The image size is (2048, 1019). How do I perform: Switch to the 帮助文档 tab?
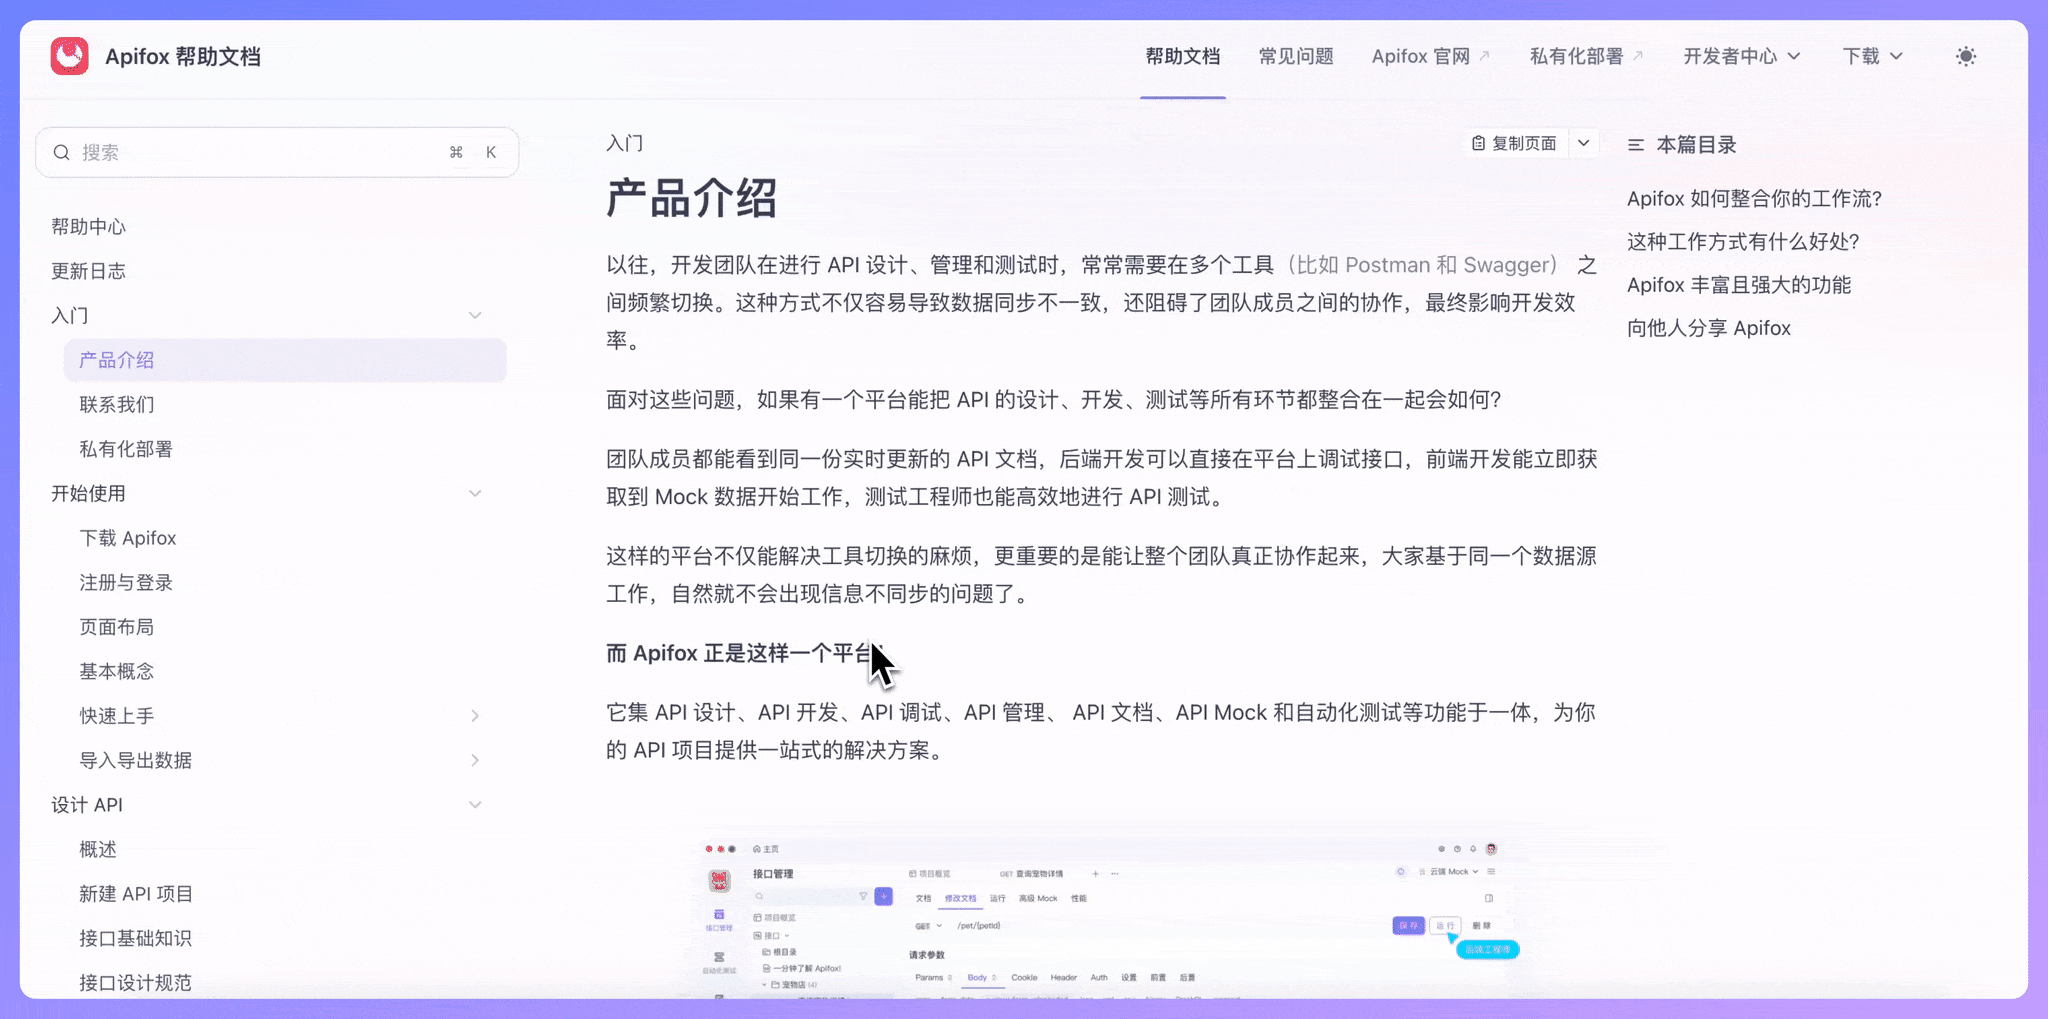click(x=1183, y=56)
